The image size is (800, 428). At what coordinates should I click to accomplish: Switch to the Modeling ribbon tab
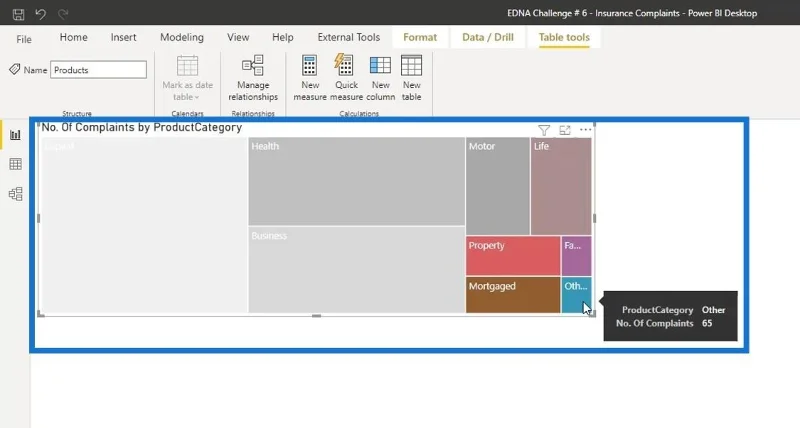pos(182,37)
